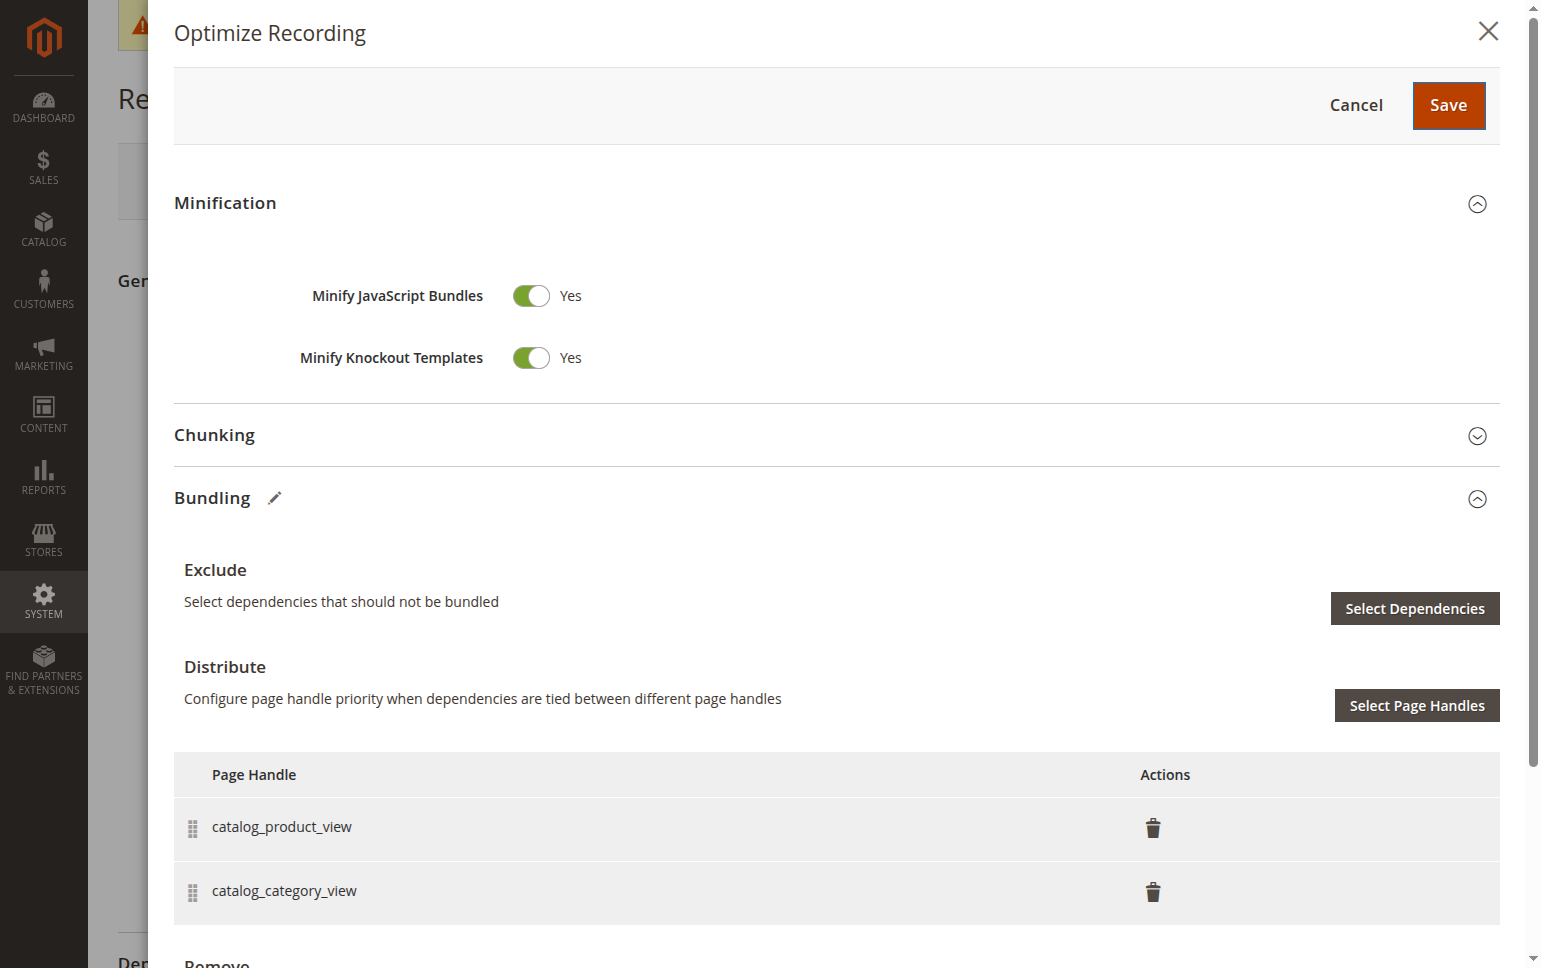Click the Chunking section title
Viewport: 1541px width, 968px height.
point(214,435)
